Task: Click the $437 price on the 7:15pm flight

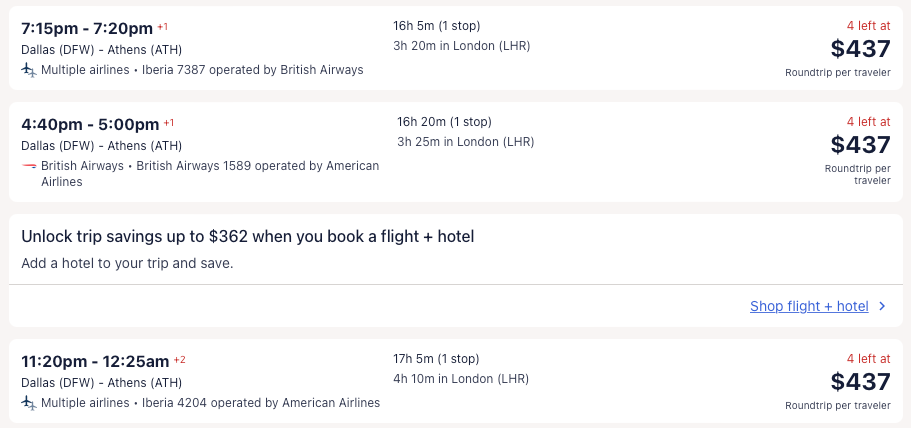Action: click(860, 48)
